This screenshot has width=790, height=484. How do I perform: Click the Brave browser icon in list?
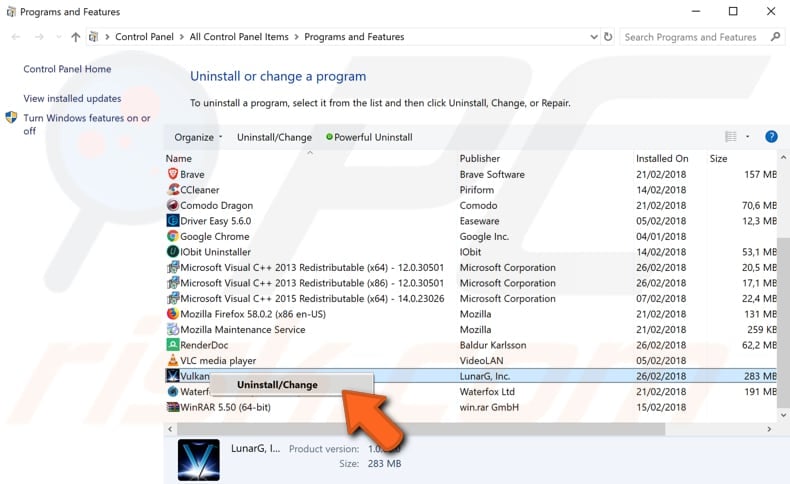point(173,174)
